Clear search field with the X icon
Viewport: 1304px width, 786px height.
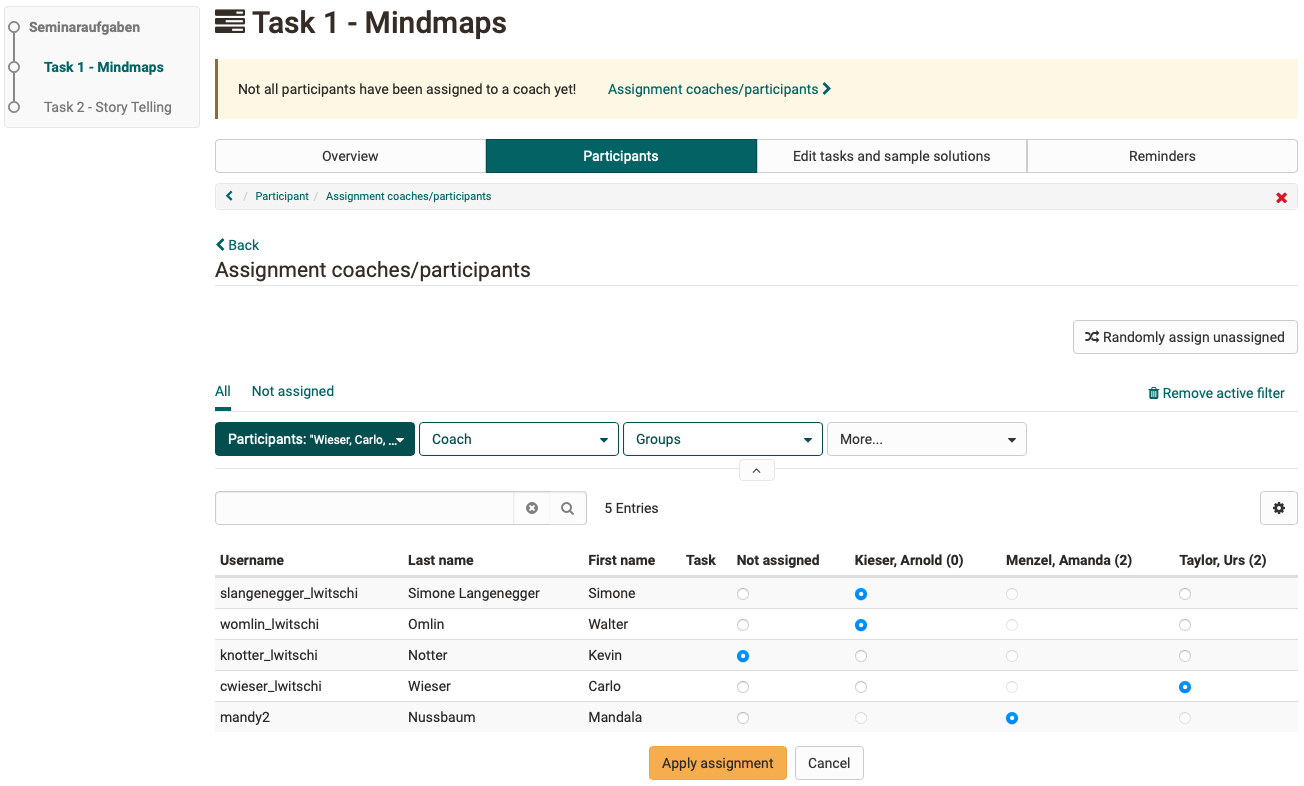click(x=532, y=508)
